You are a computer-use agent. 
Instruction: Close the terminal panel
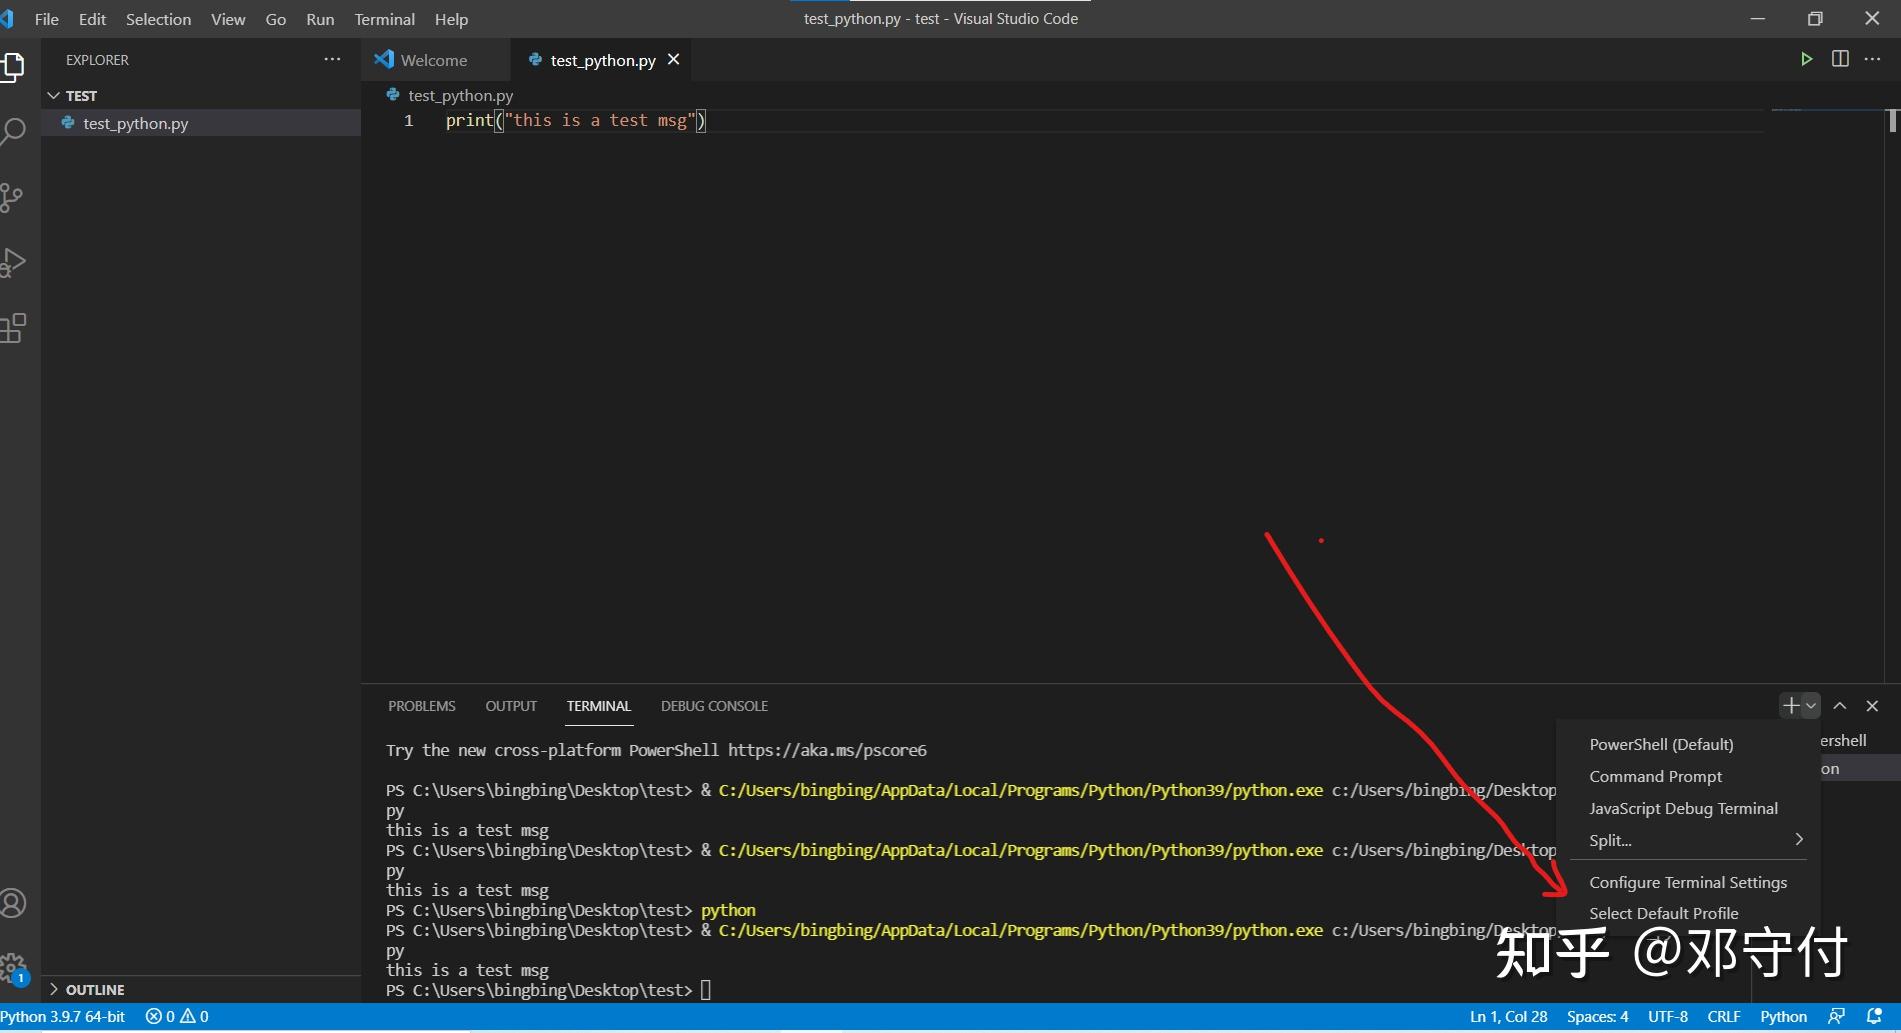click(1873, 706)
